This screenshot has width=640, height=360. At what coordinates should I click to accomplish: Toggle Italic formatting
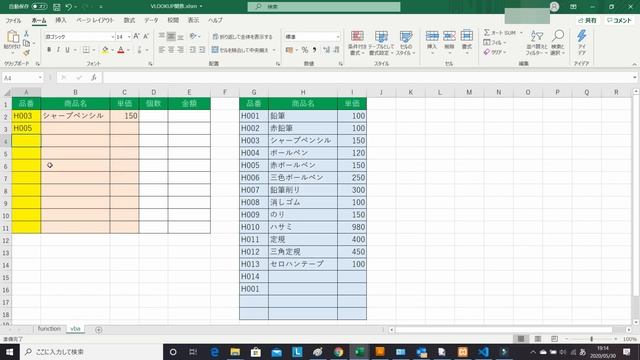pos(58,50)
